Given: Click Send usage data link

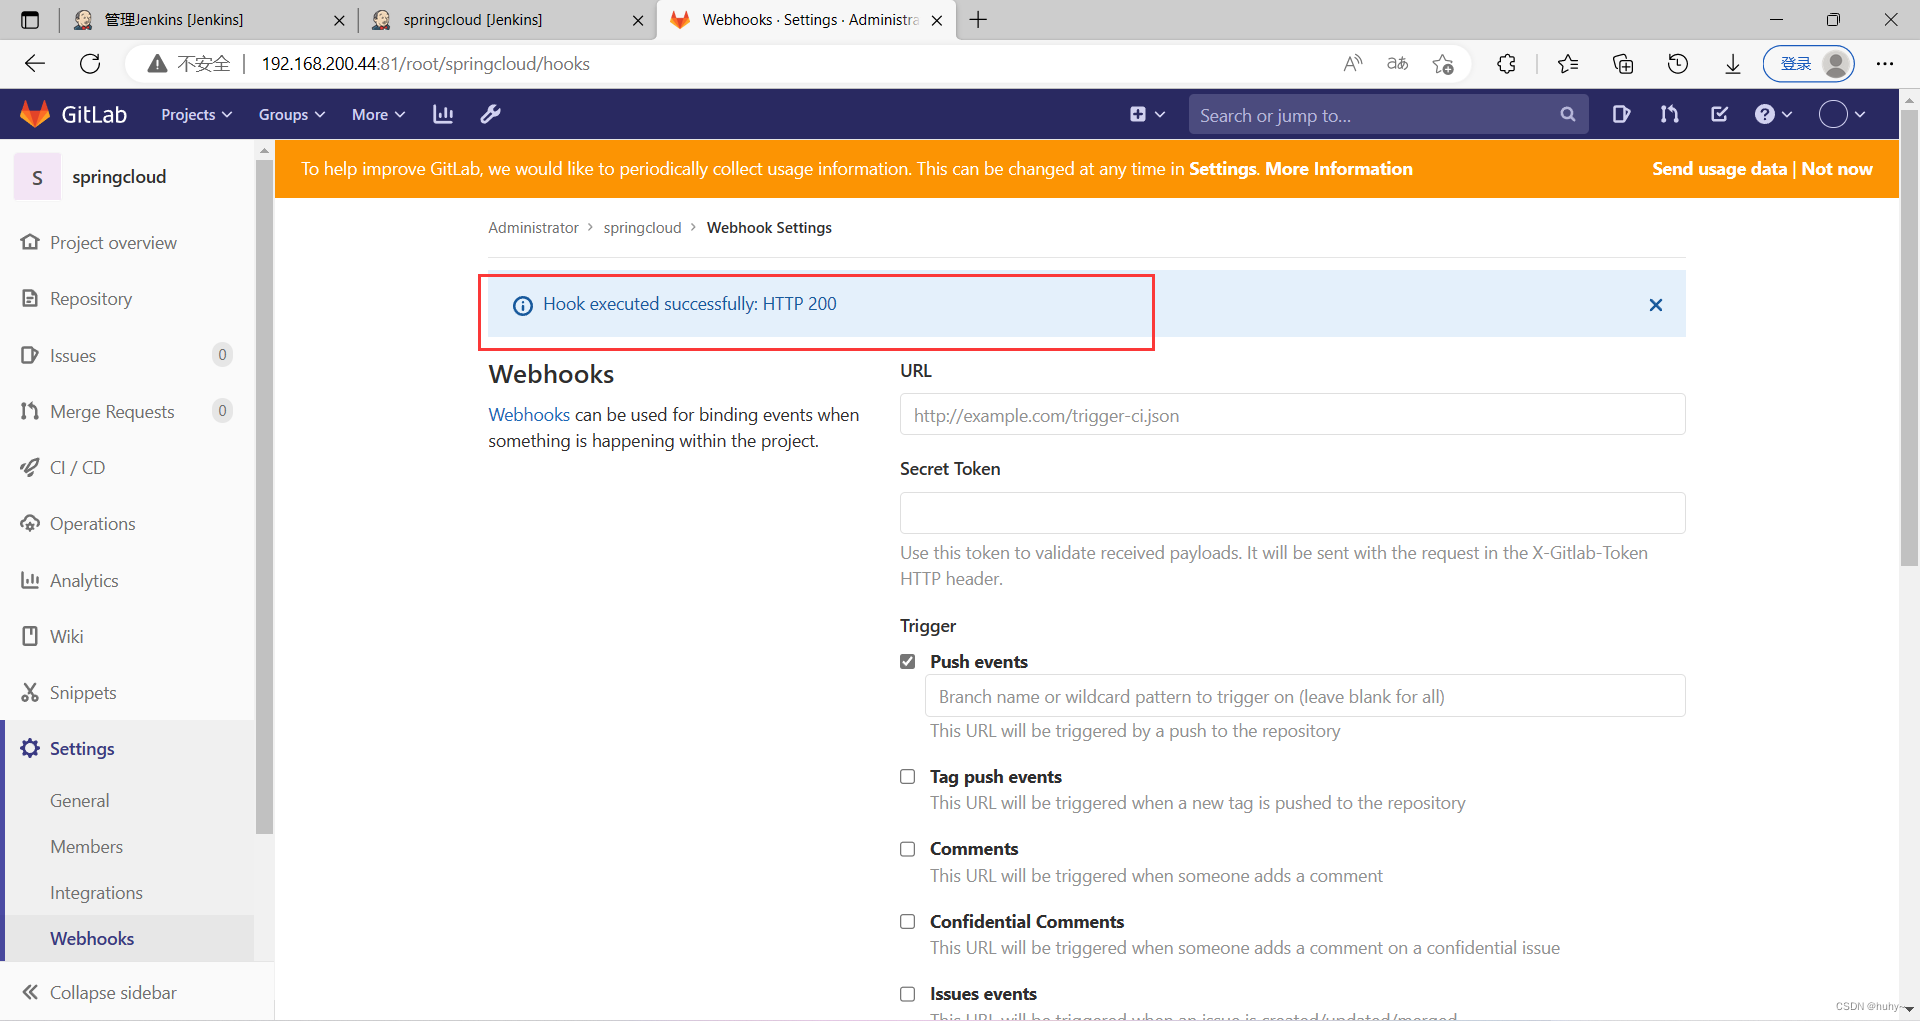Looking at the screenshot, I should click(x=1719, y=169).
